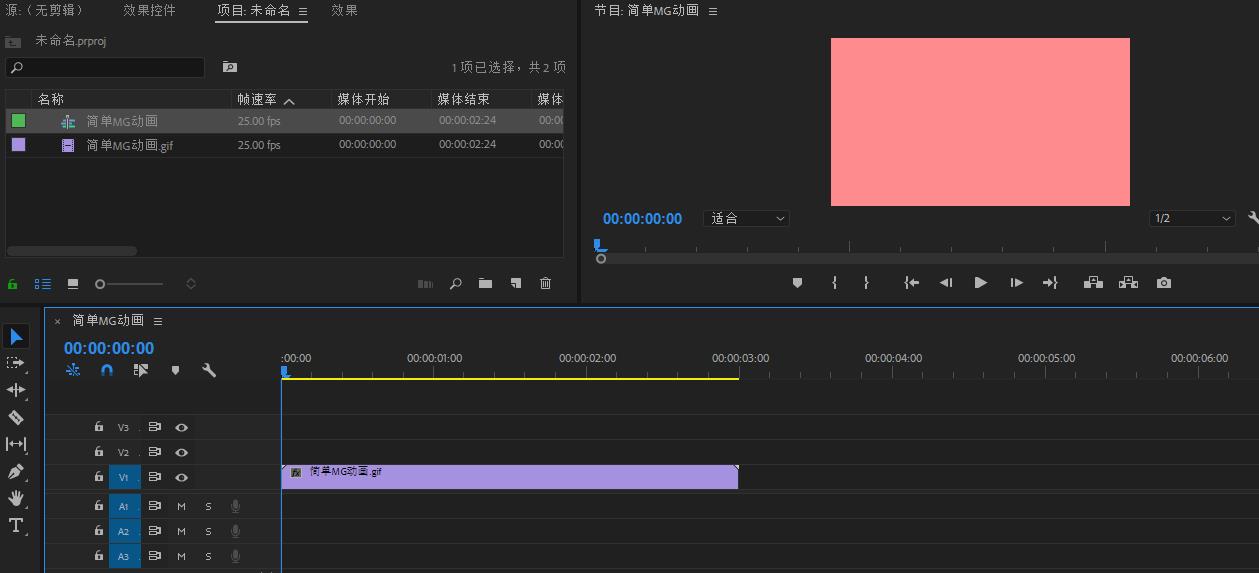Open playback resolution '1/2' dropdown
This screenshot has width=1259, height=573.
1191,218
